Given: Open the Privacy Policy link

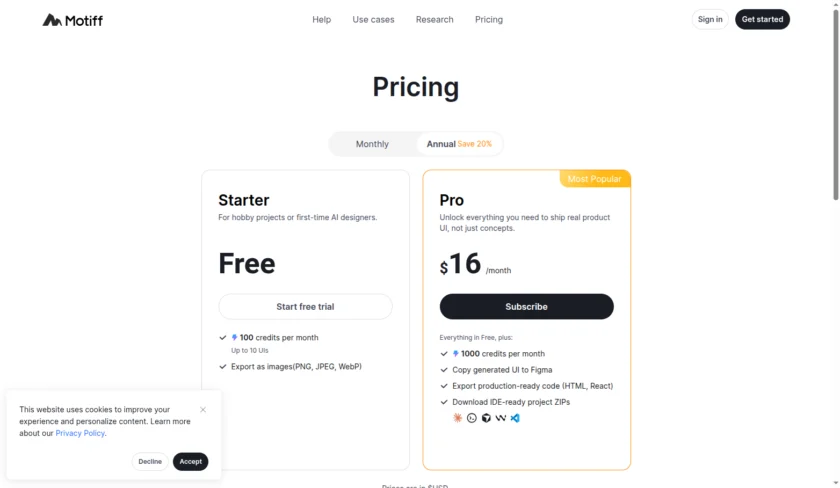Looking at the screenshot, I should [x=80, y=433].
